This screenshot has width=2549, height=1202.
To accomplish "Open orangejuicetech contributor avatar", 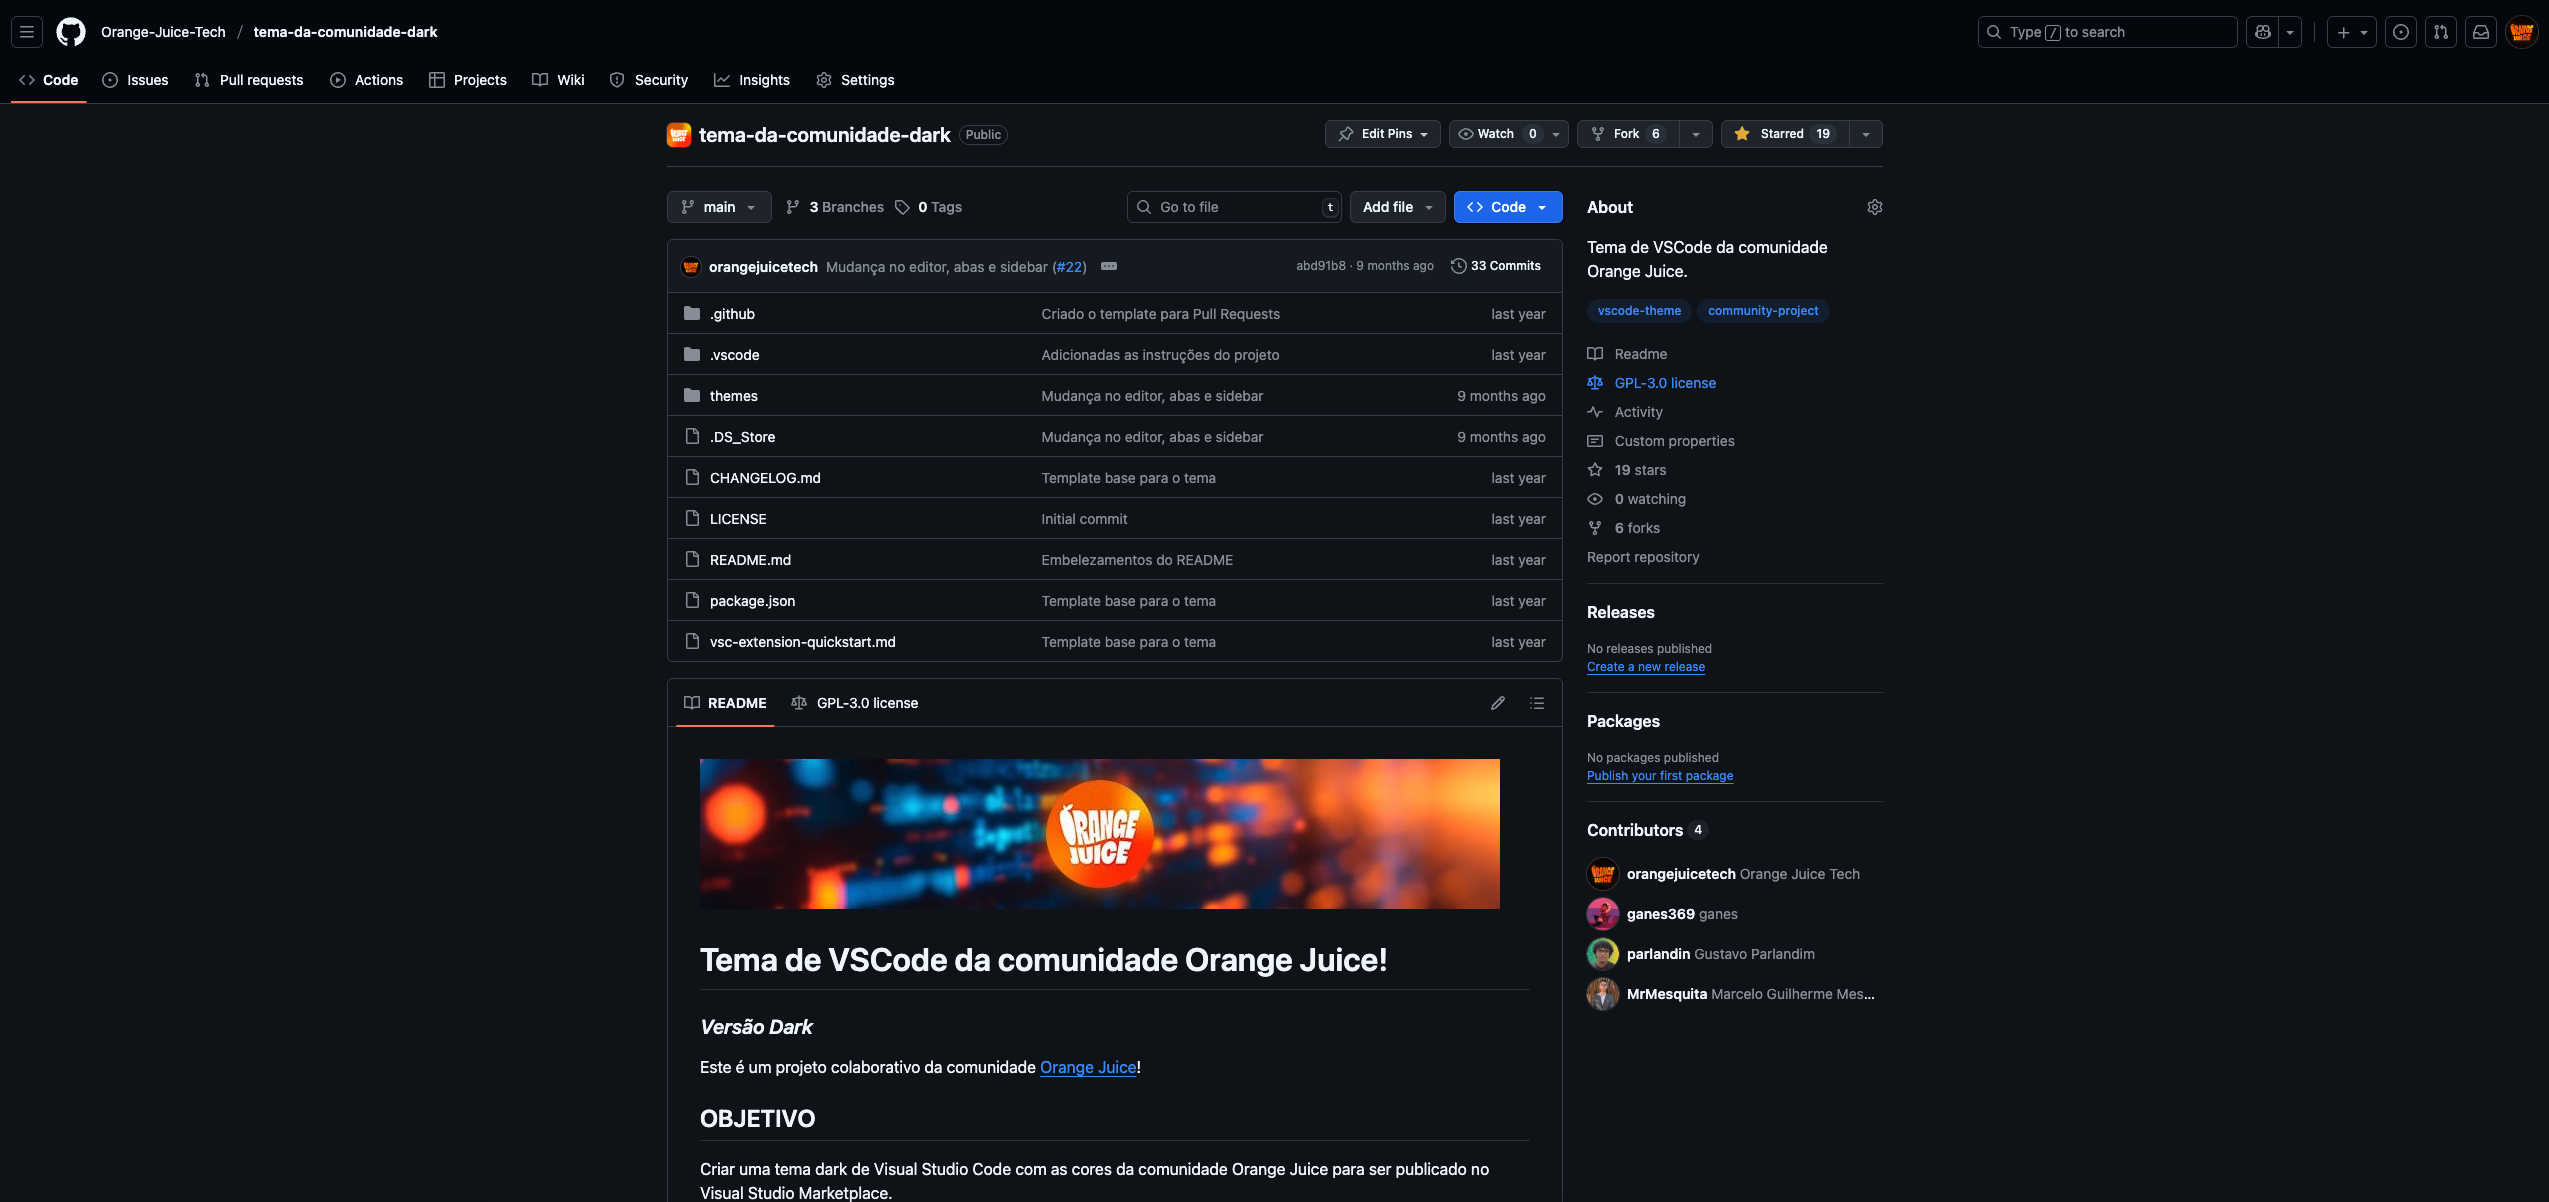I will click(1602, 874).
